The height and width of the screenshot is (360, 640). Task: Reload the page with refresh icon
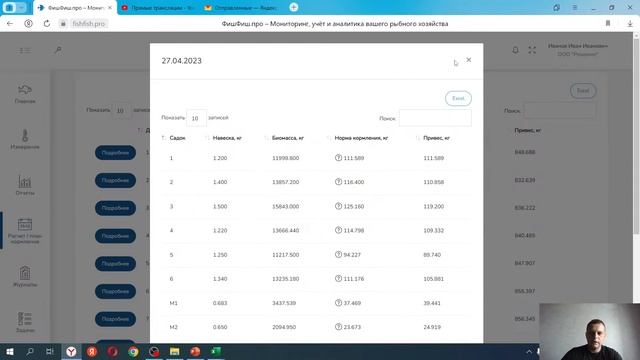pyautogui.click(x=47, y=24)
